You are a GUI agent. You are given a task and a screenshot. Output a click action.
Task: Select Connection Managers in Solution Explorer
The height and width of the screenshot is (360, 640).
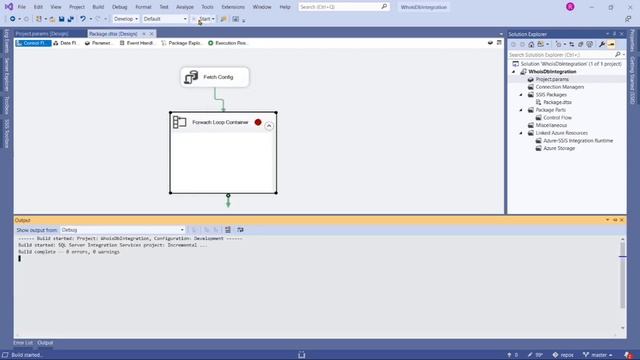pyautogui.click(x=559, y=87)
